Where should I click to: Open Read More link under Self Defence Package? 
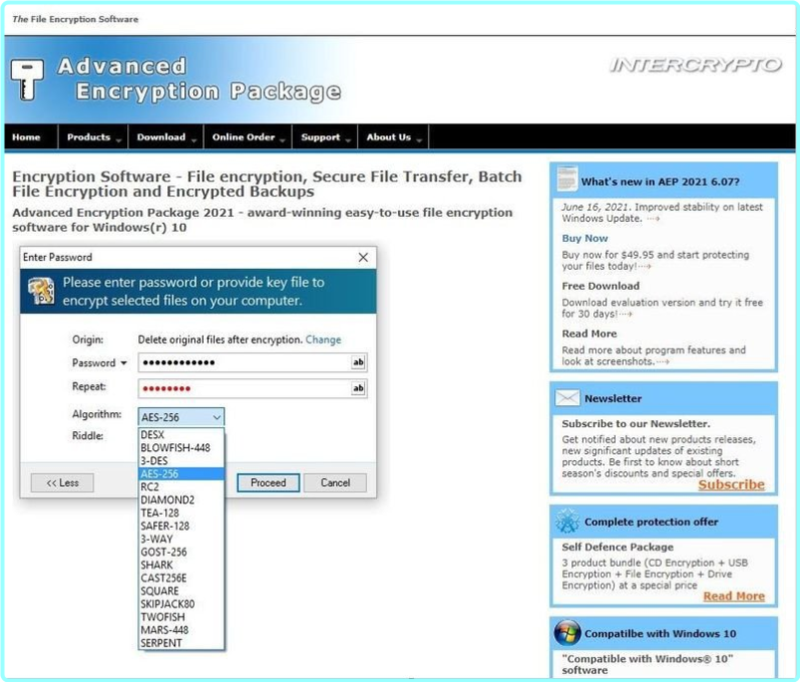click(734, 596)
